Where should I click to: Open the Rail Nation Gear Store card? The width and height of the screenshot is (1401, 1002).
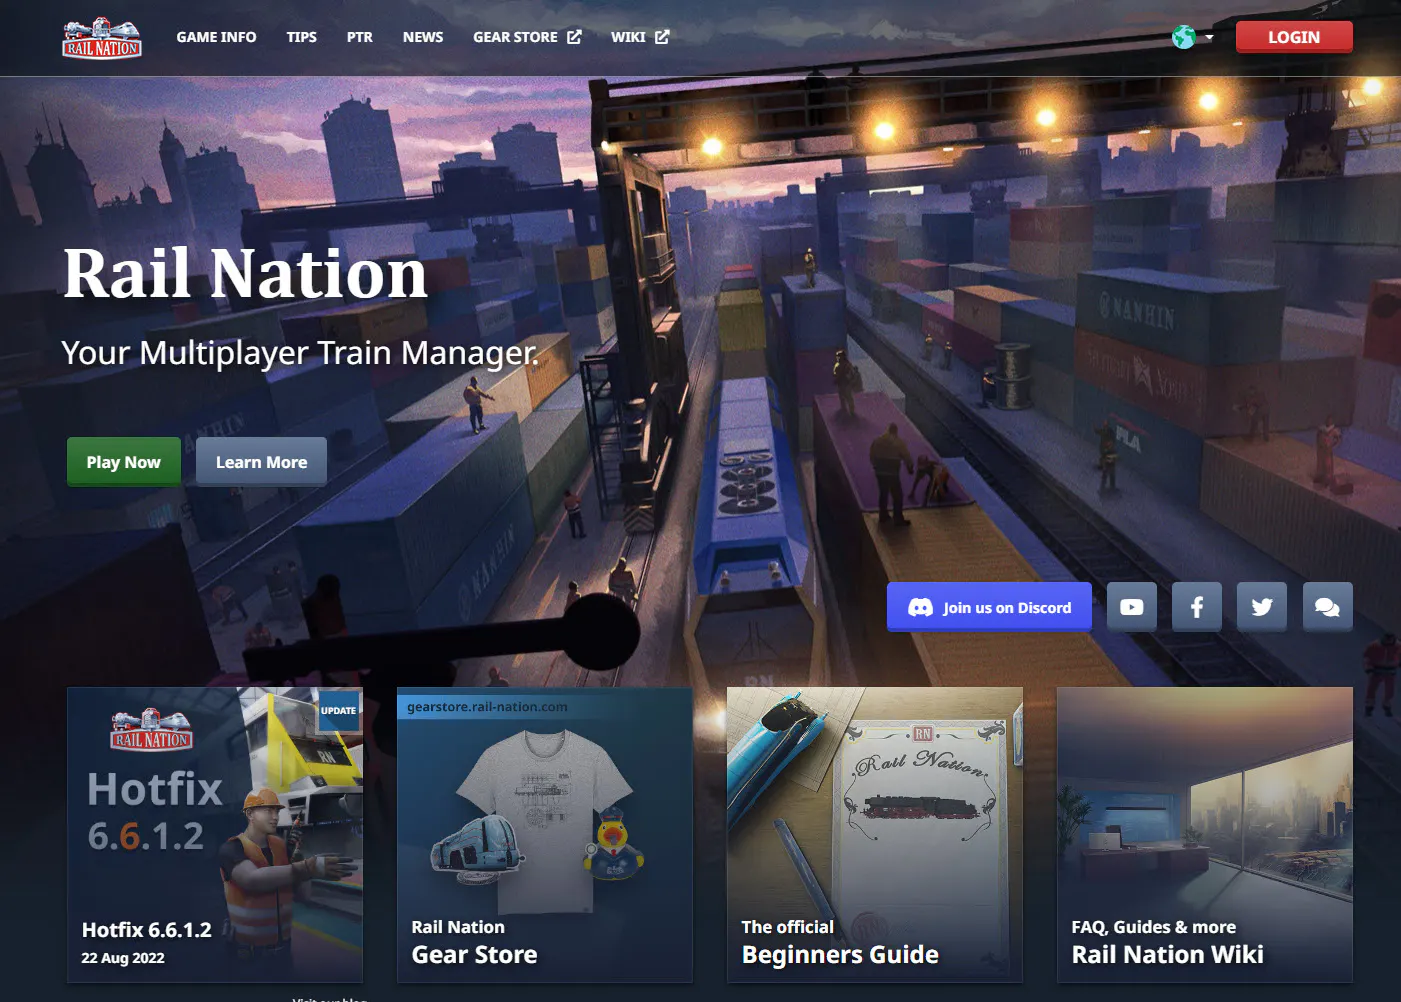point(545,835)
